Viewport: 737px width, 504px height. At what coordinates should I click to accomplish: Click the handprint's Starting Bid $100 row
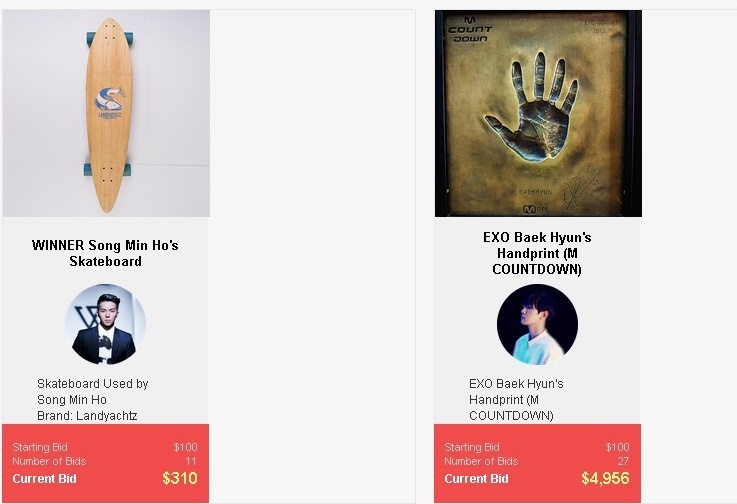tap(537, 447)
